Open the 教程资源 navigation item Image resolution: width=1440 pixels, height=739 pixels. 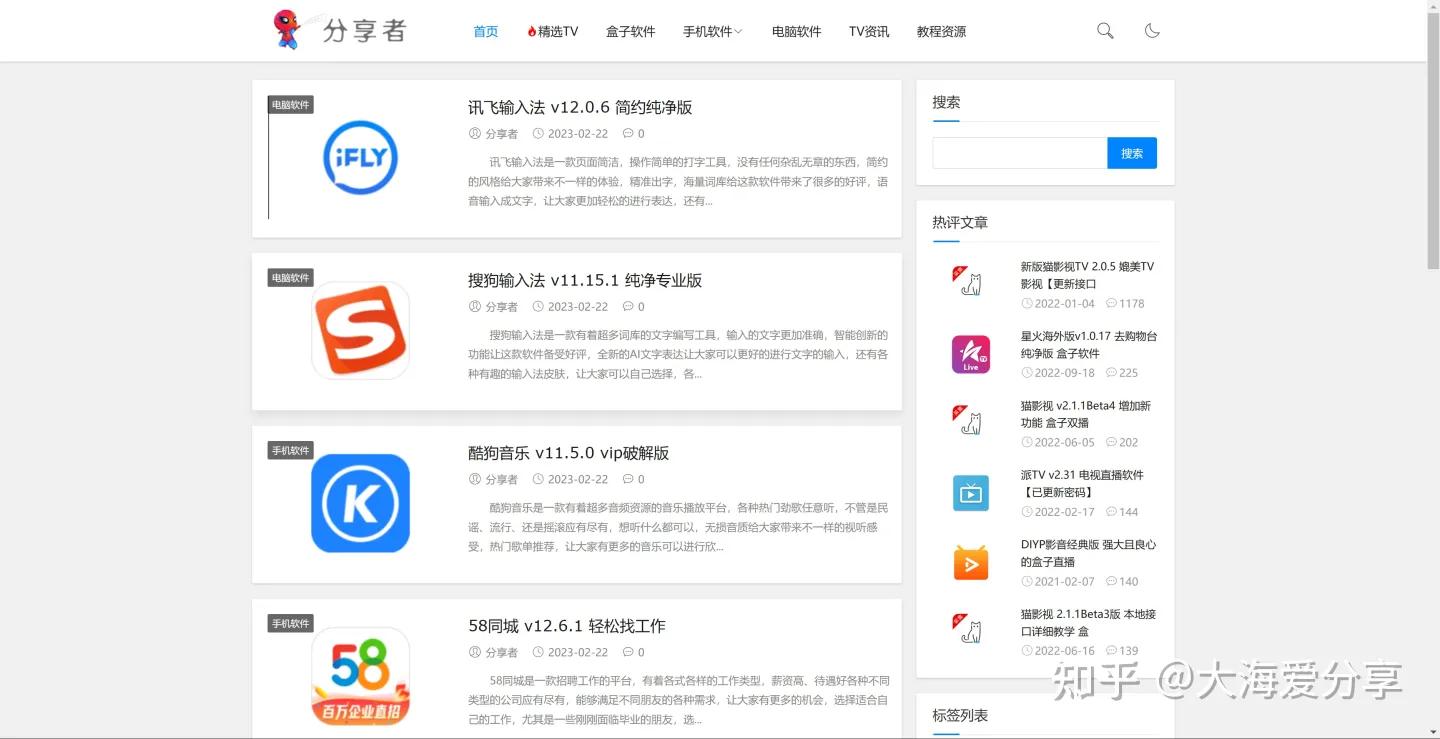click(940, 31)
